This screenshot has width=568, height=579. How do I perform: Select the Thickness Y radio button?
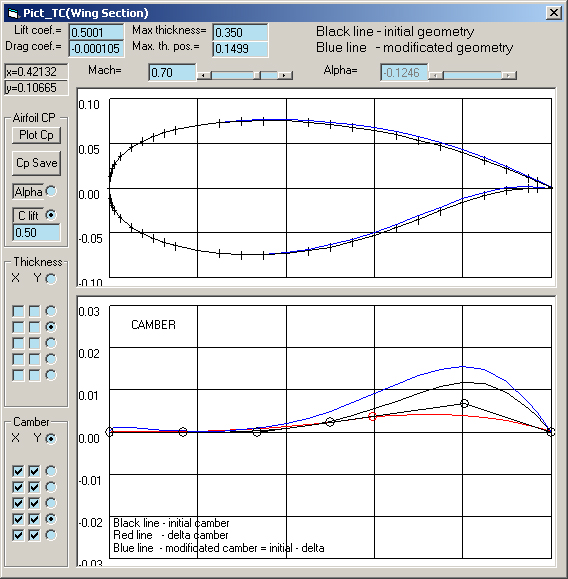(x=51, y=279)
